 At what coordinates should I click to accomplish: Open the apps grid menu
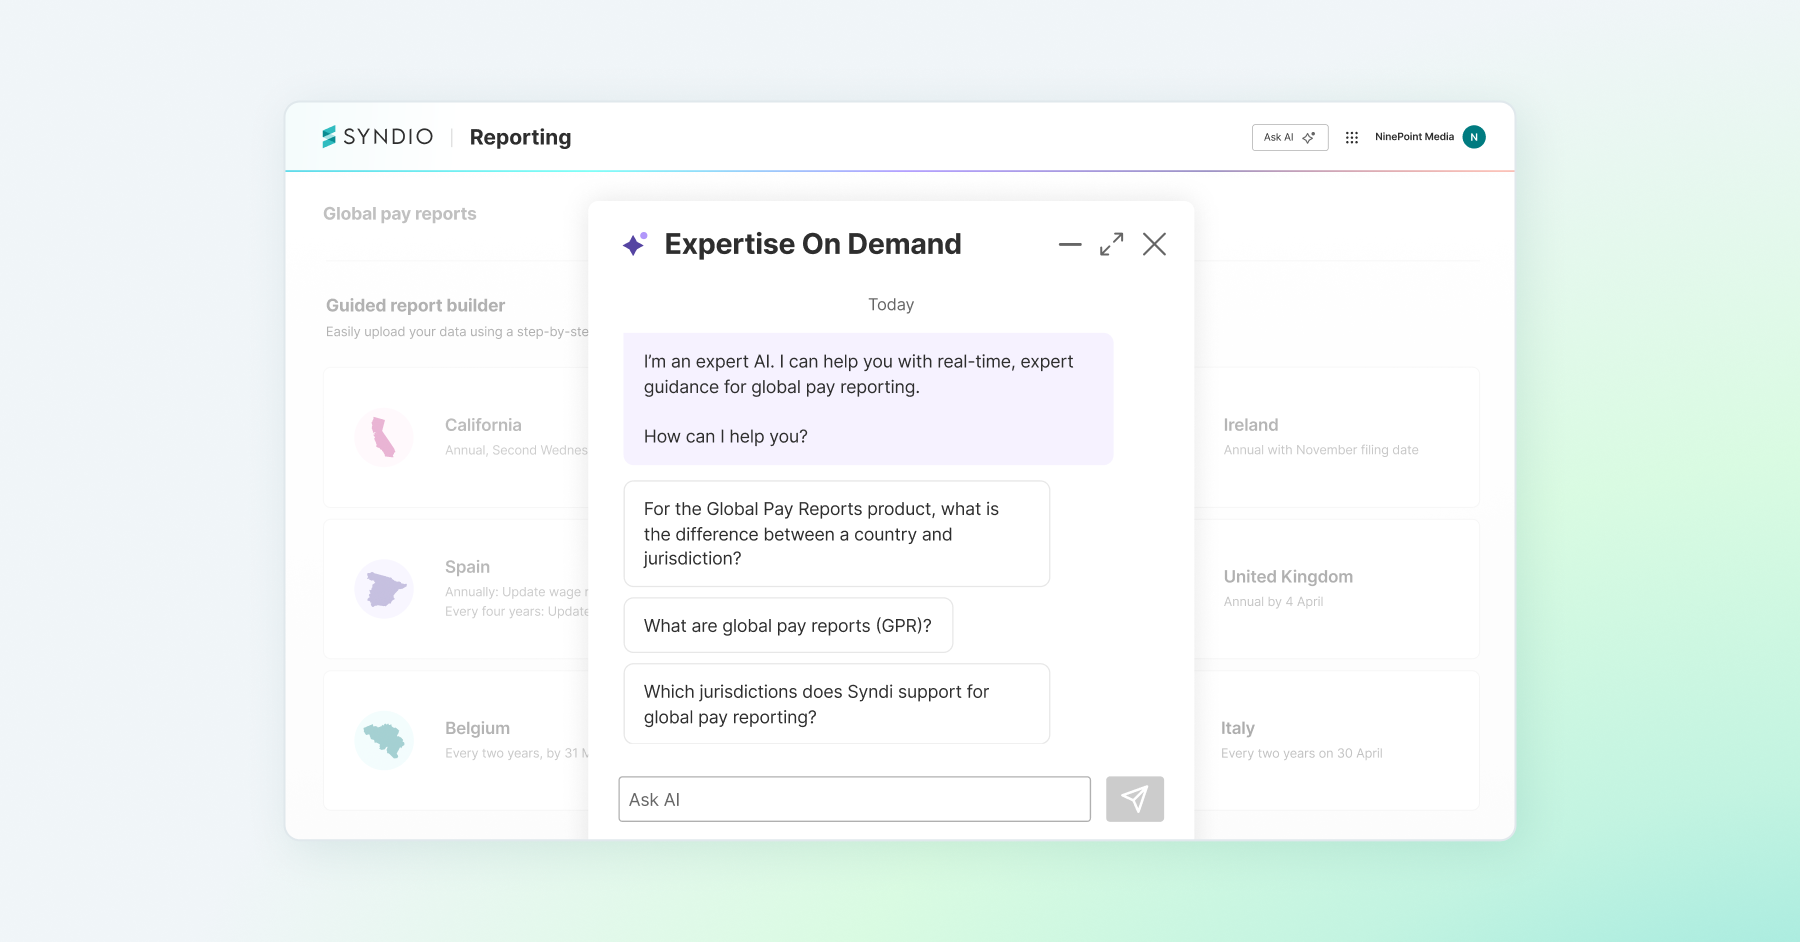coord(1351,138)
